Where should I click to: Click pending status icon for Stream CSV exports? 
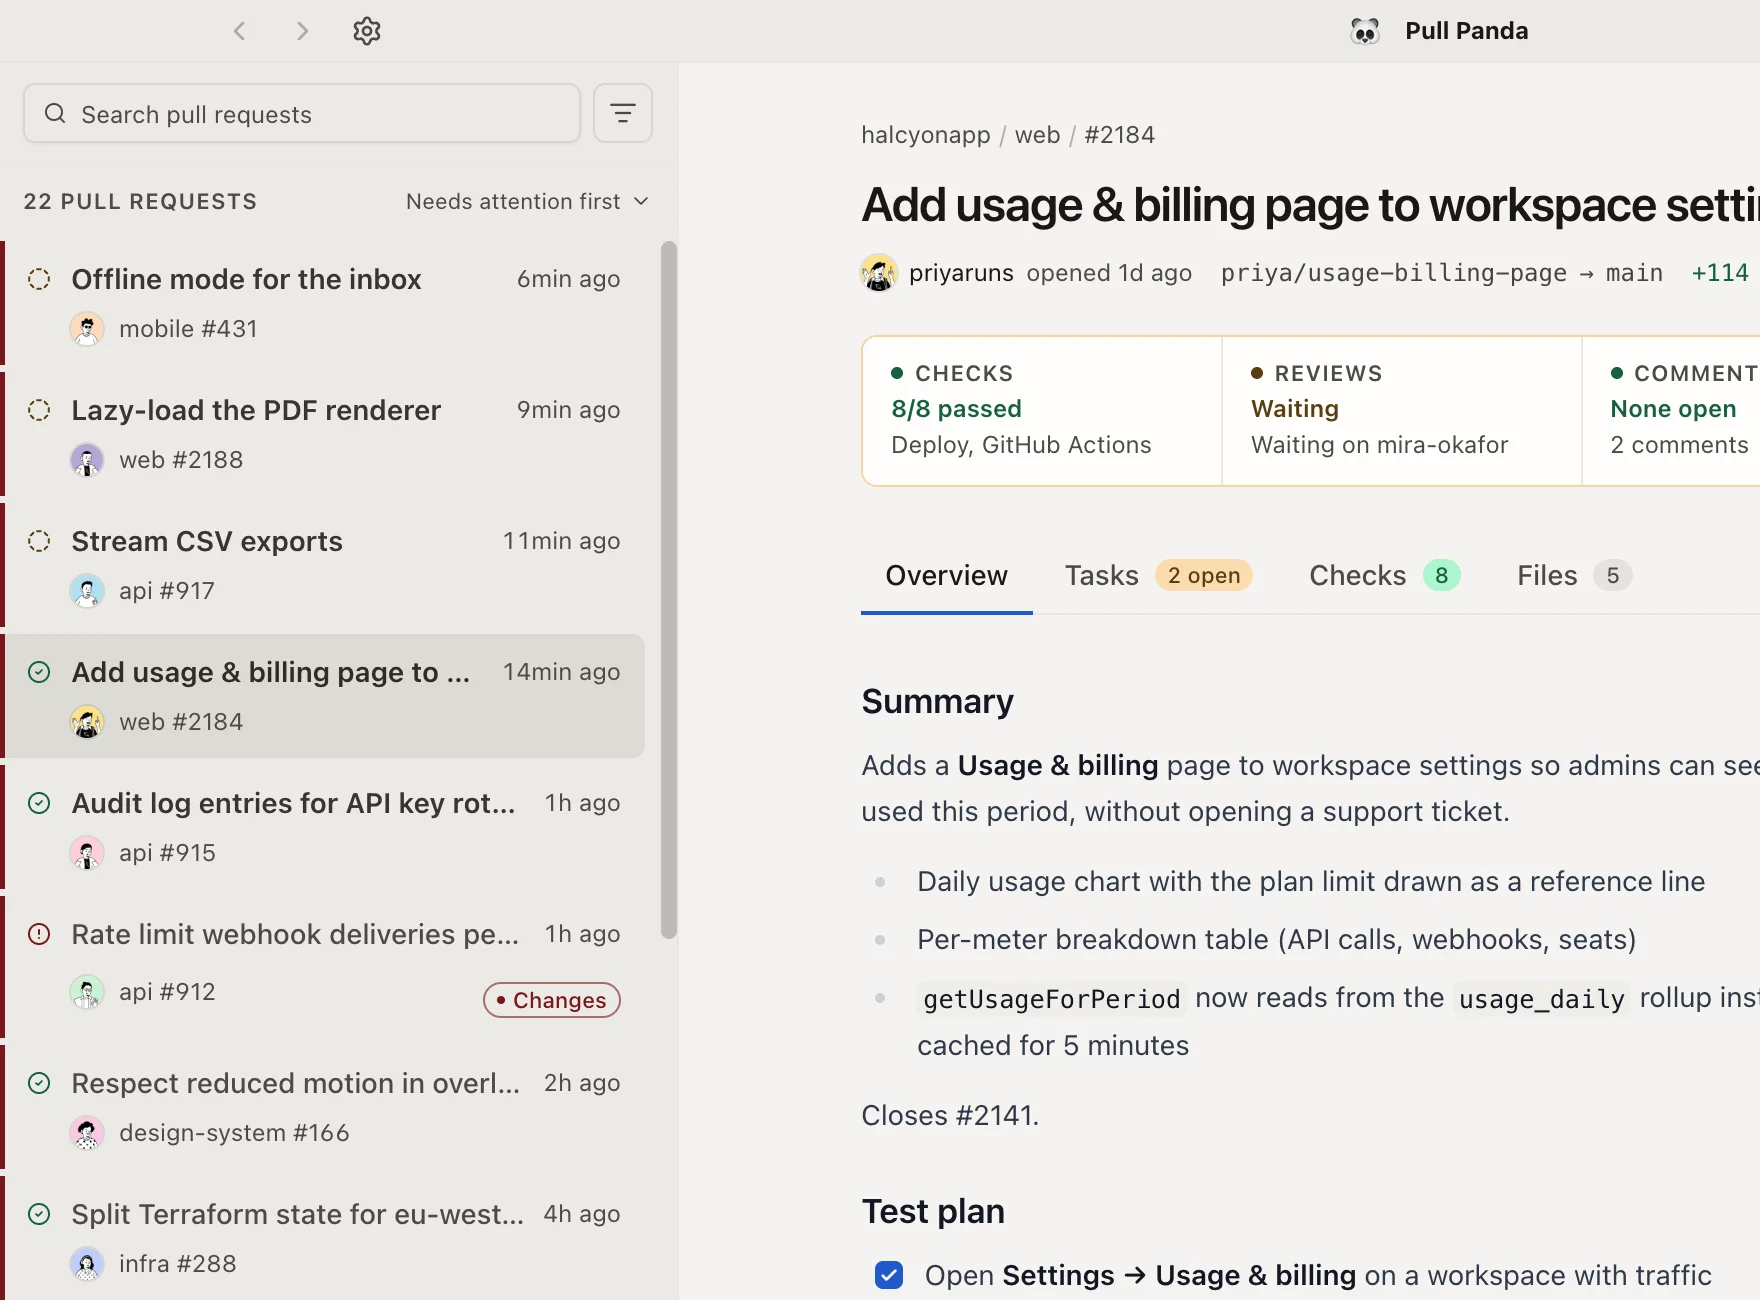point(39,541)
